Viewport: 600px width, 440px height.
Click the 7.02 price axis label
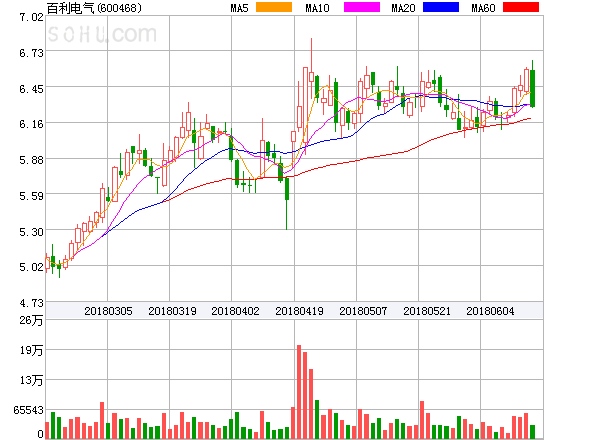[31, 17]
